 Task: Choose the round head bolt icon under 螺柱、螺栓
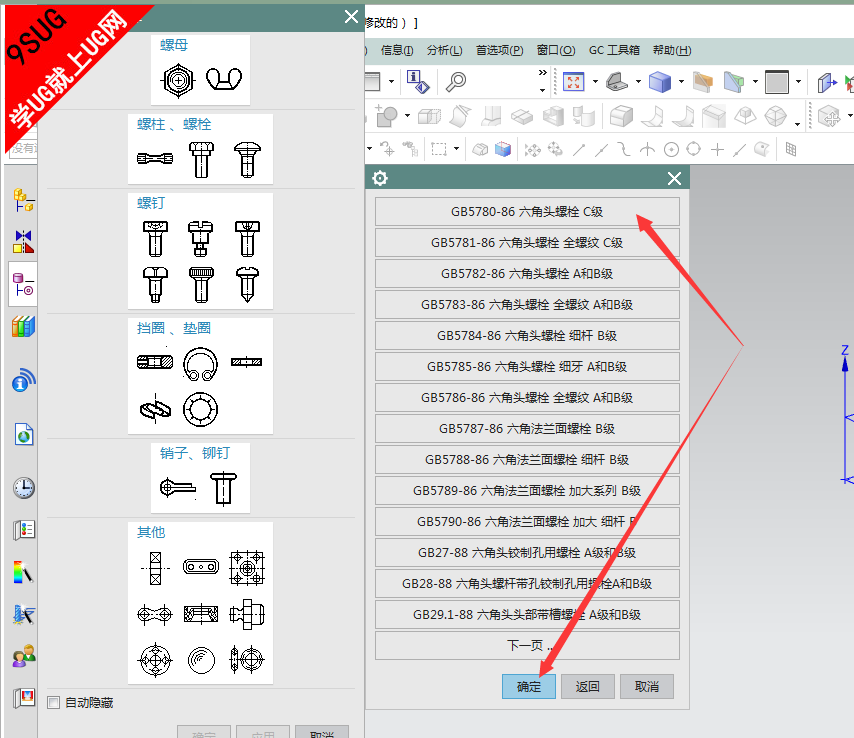[x=247, y=160]
